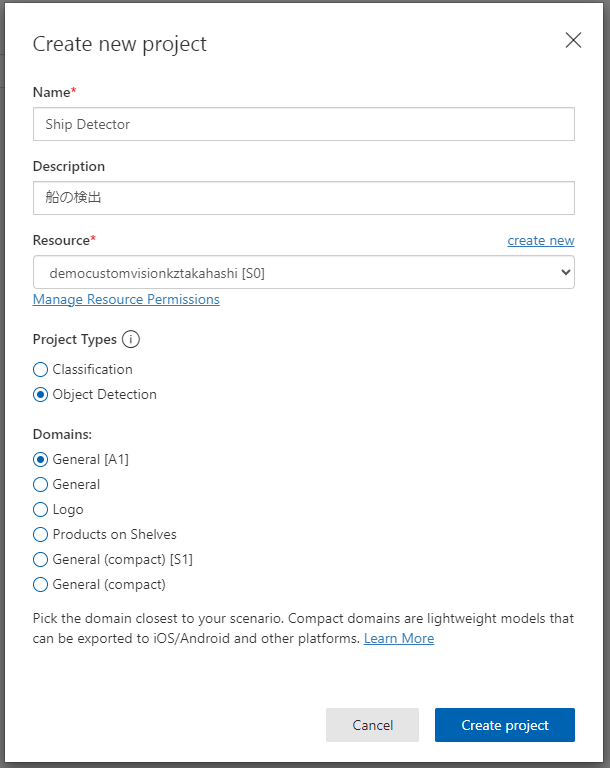Click the Resource dropdown chevron arrow
The height and width of the screenshot is (768, 610).
565,272
